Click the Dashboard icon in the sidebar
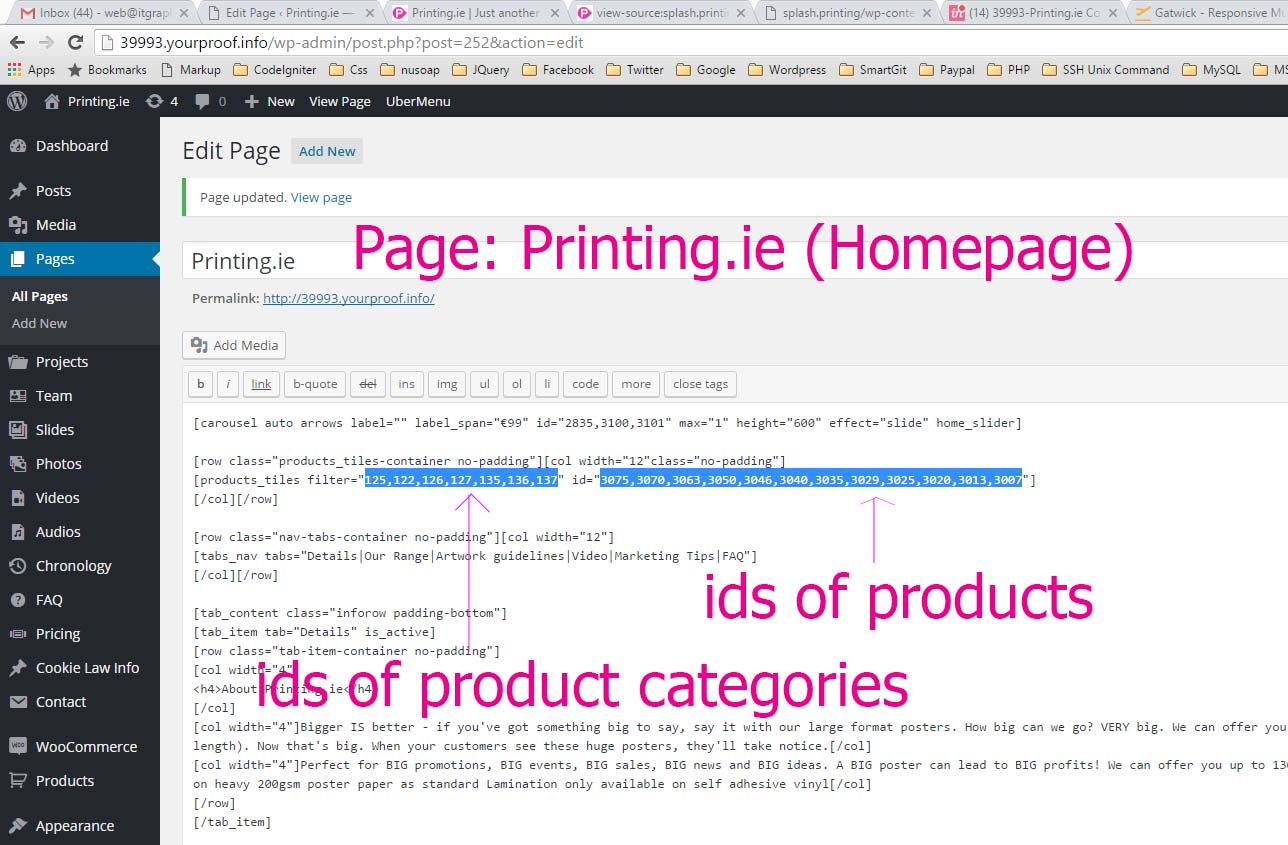 pyautogui.click(x=18, y=146)
